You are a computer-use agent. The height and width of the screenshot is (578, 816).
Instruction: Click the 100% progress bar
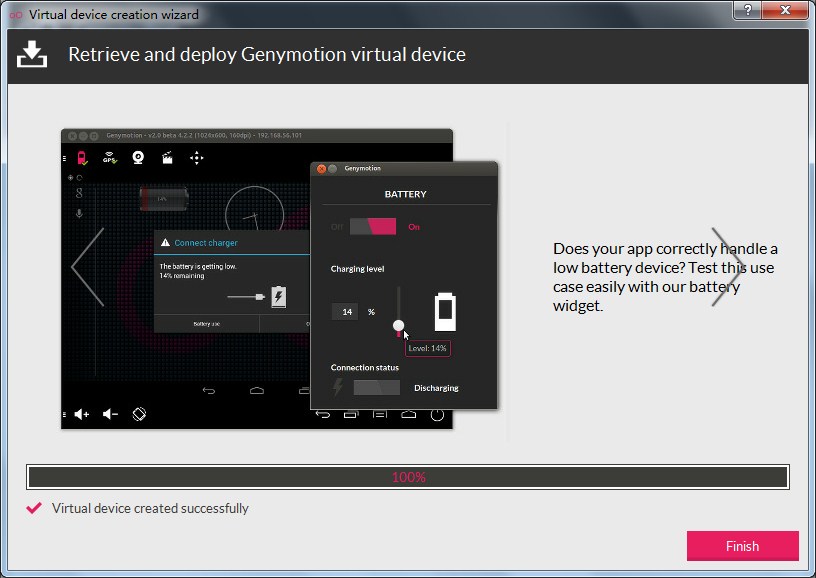click(408, 477)
